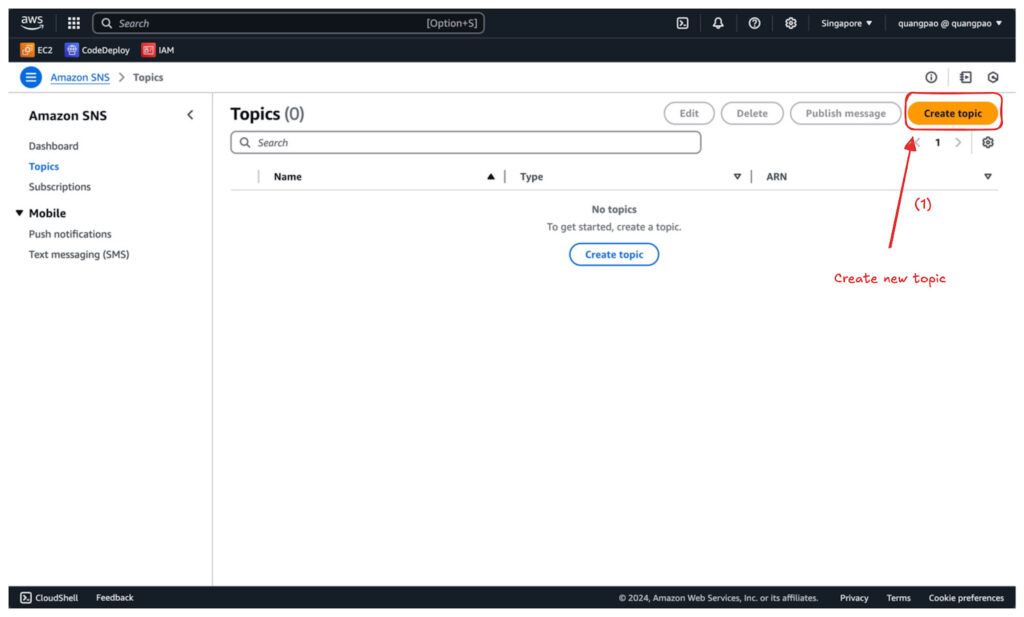Click the outlined Create topic button under No topics

614,255
